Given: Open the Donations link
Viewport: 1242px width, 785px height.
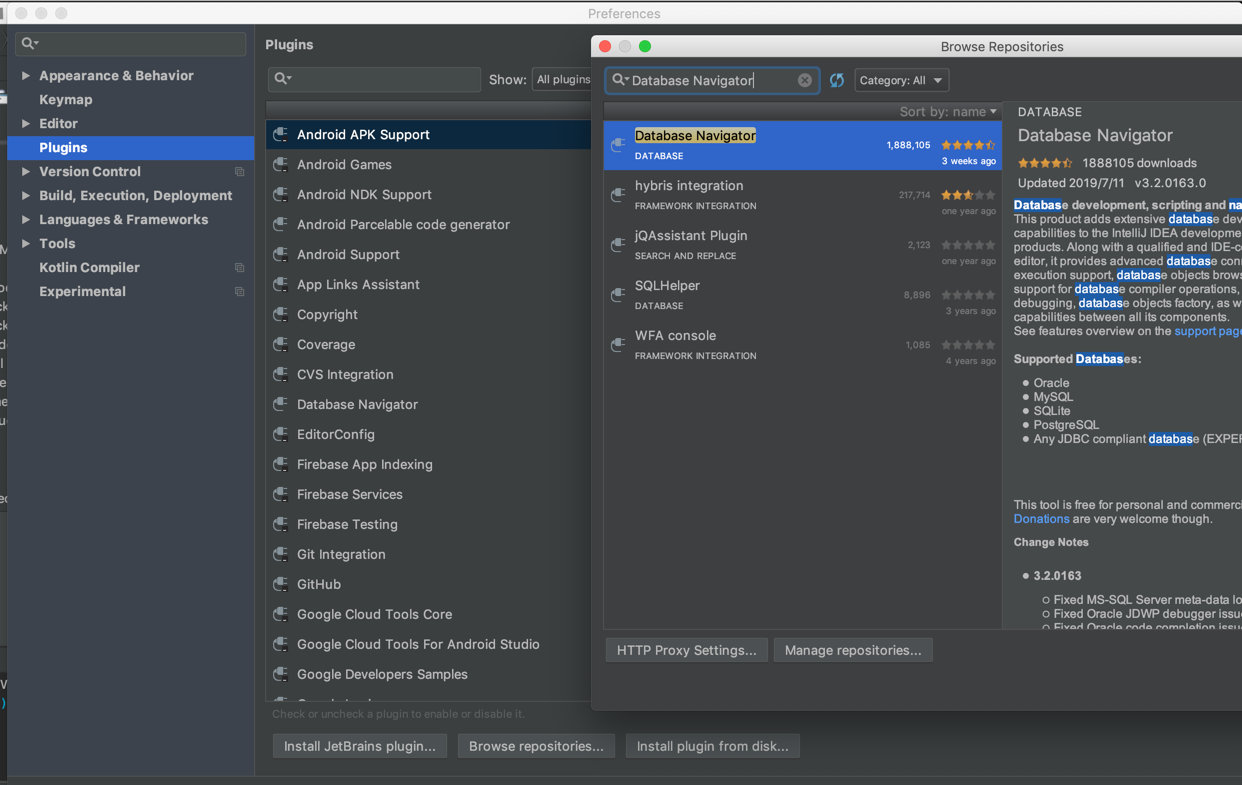Looking at the screenshot, I should pos(1042,519).
